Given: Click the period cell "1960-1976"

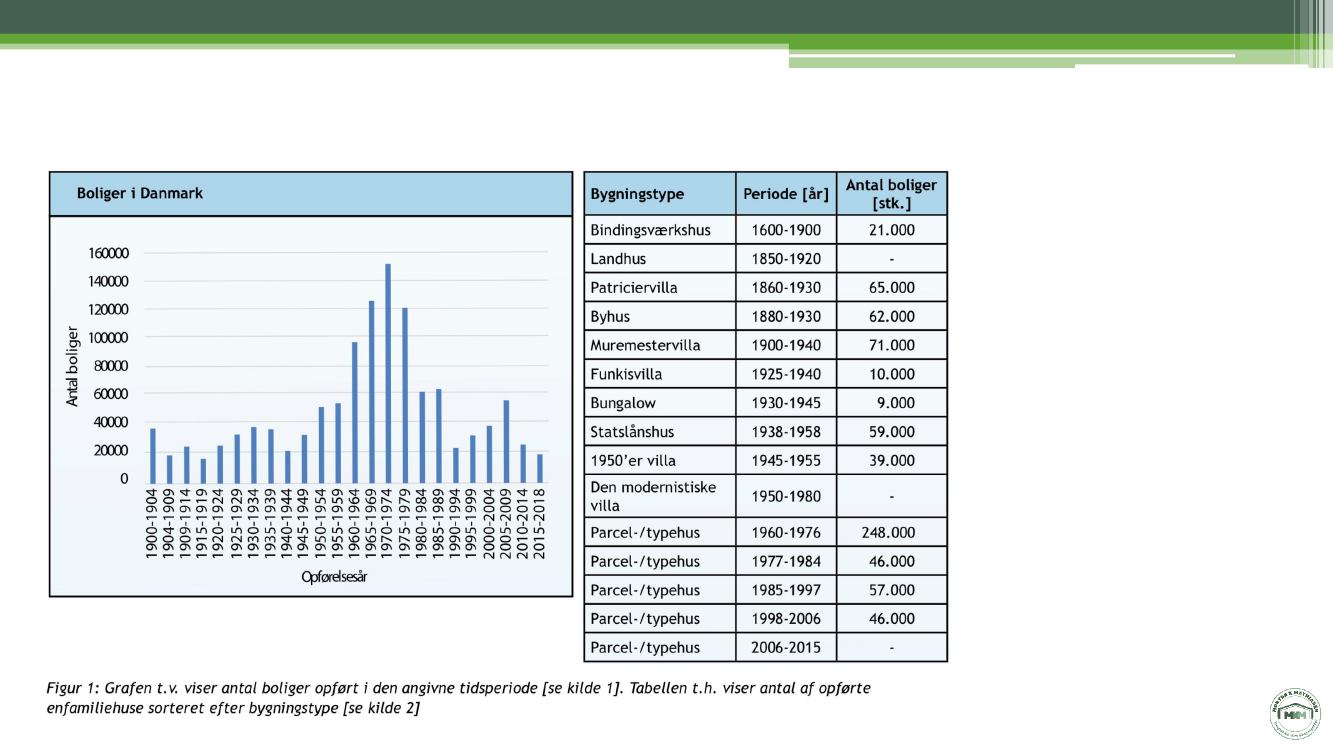Looking at the screenshot, I should (786, 533).
